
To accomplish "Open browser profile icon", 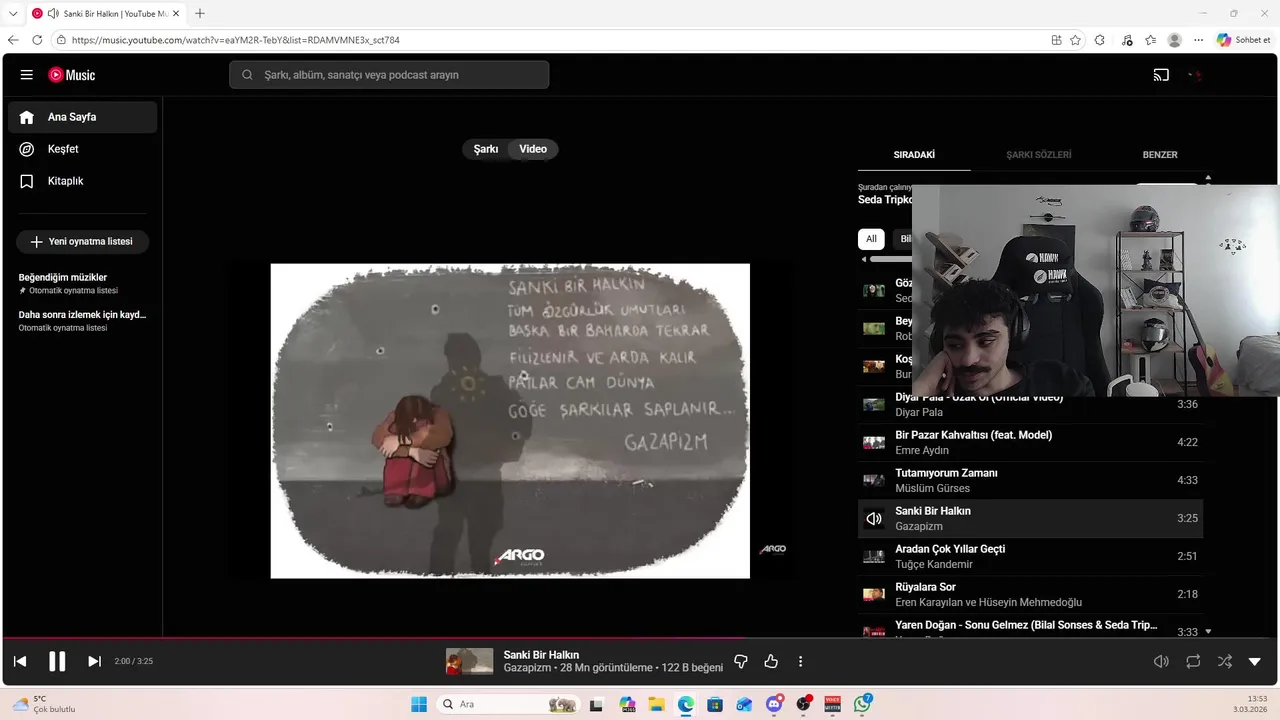I will tap(1175, 40).
